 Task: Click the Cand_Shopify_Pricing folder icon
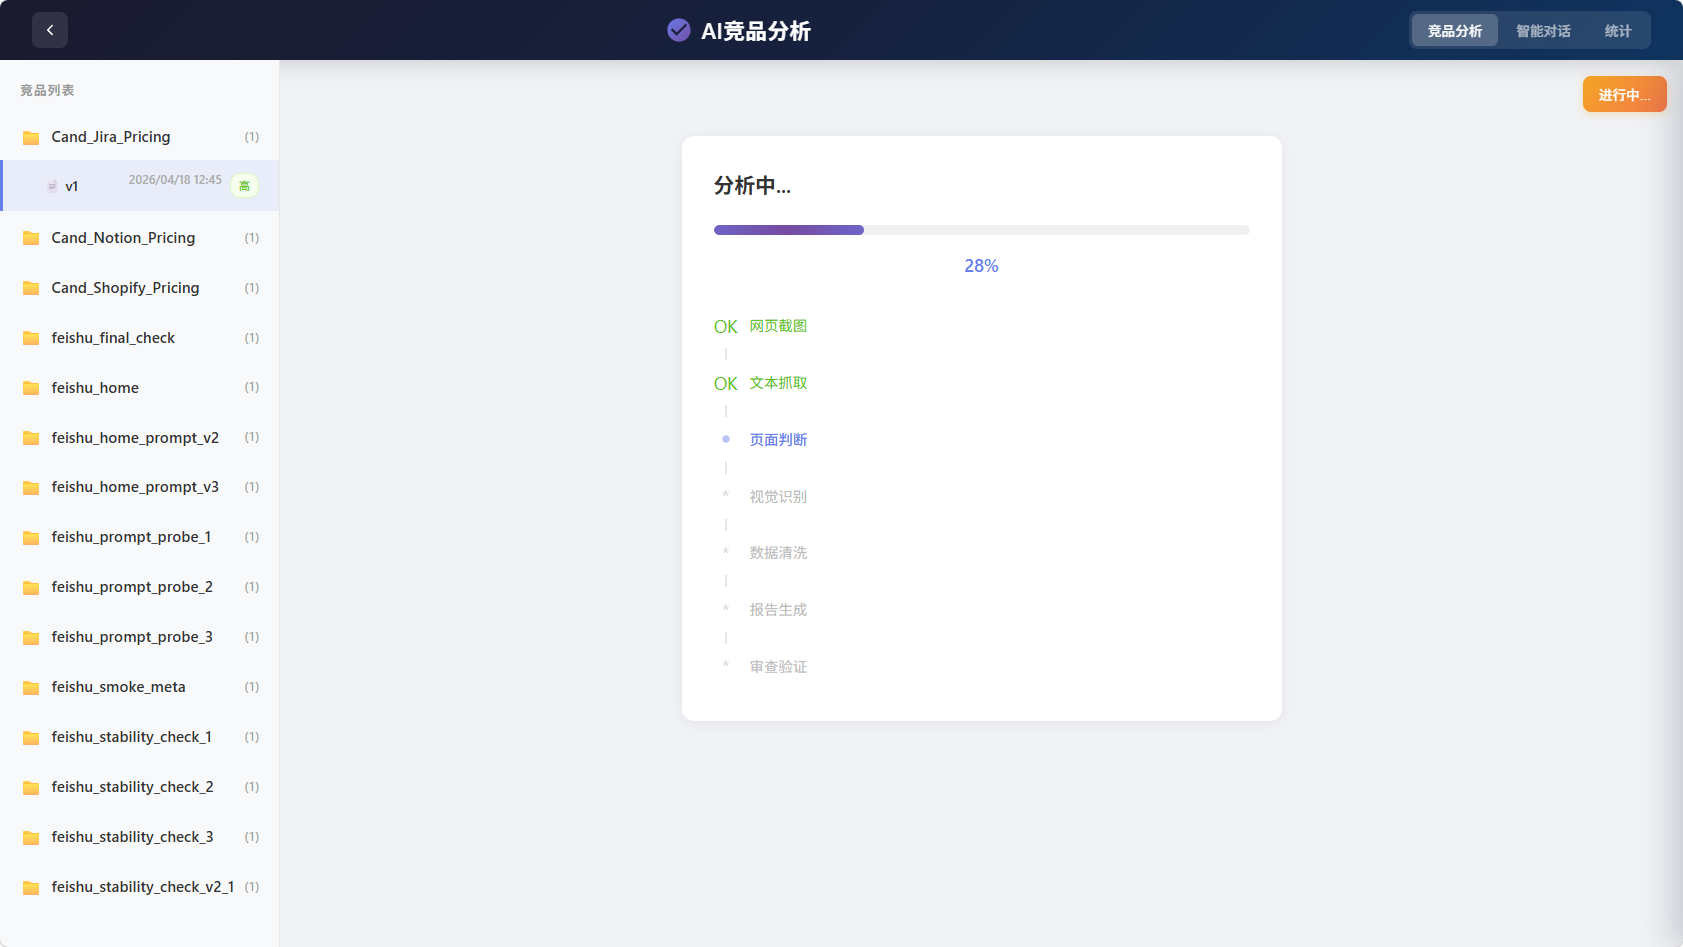31,288
